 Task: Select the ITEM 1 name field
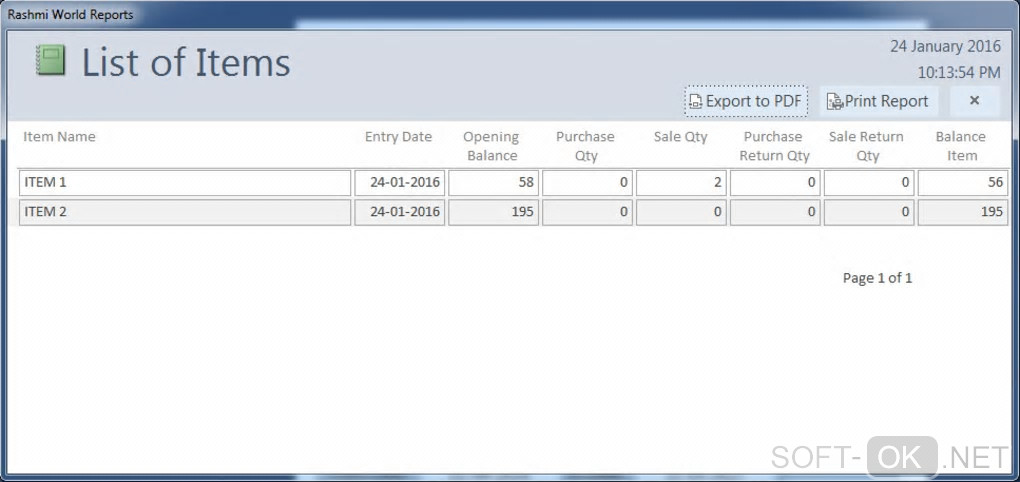click(185, 183)
